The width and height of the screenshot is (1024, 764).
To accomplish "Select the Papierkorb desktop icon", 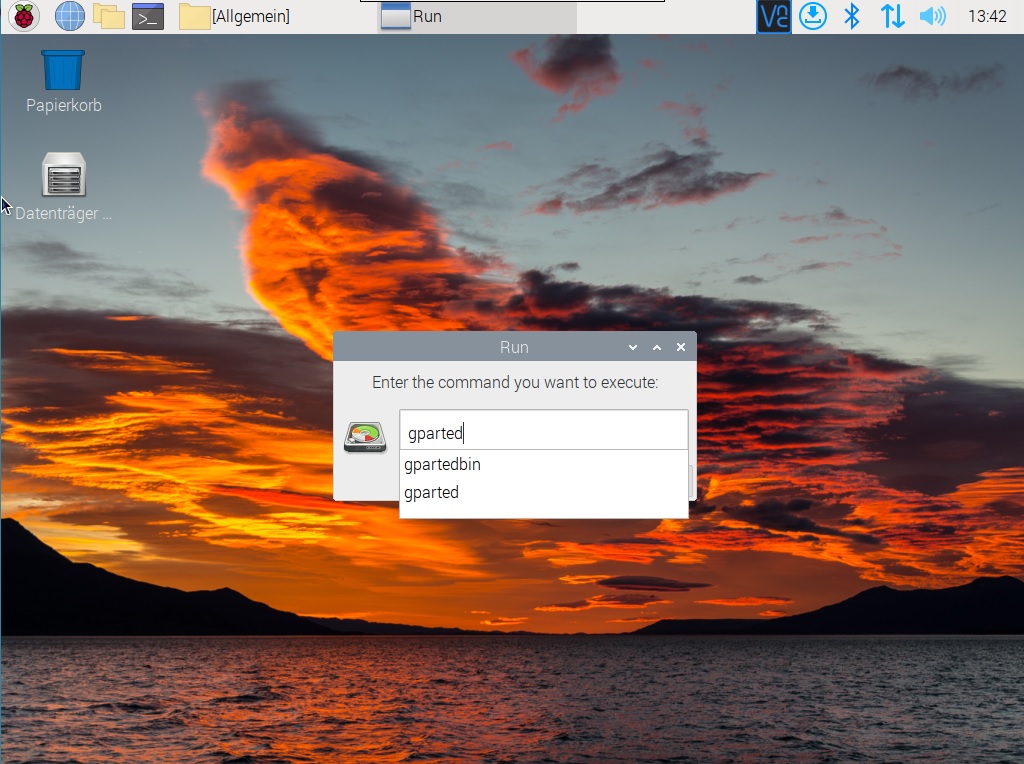I will 63,82.
